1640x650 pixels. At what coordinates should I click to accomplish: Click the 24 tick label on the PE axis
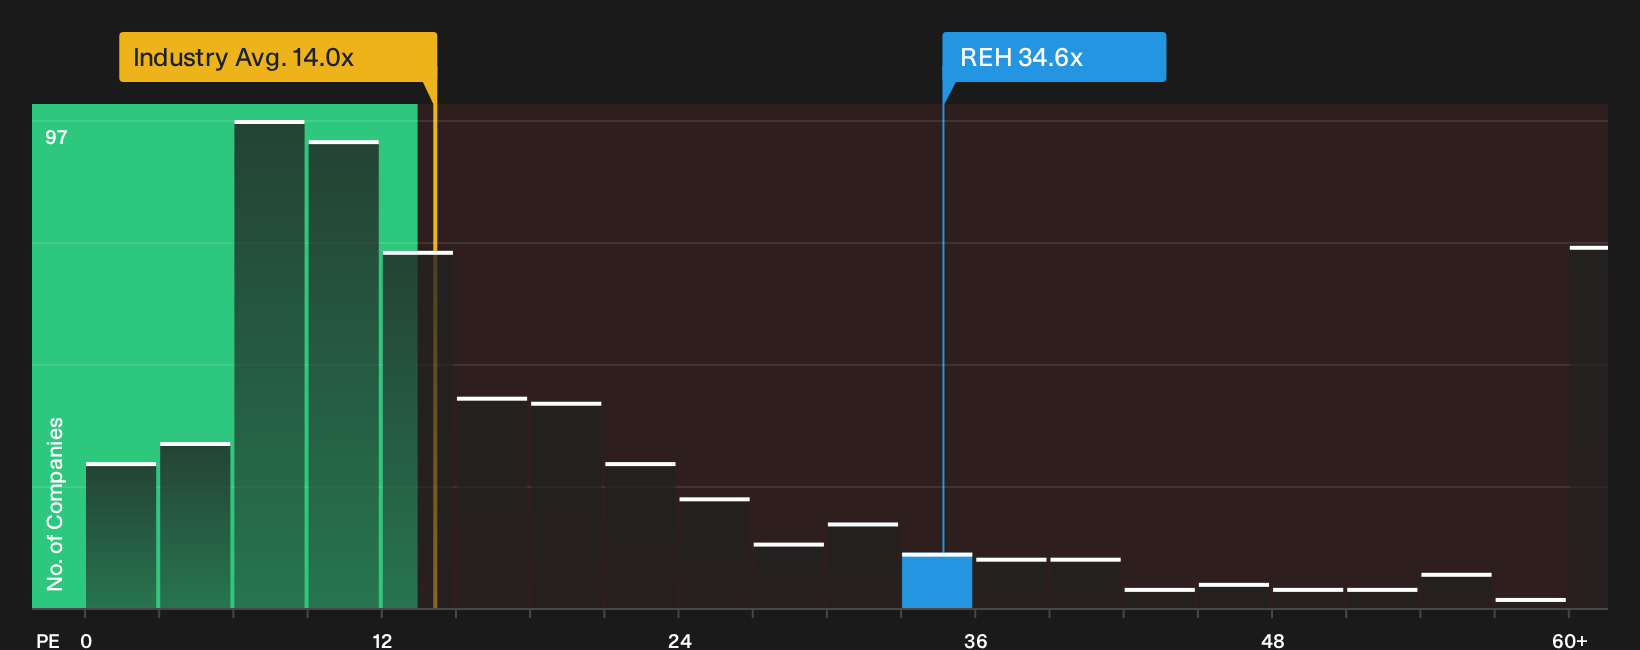[x=679, y=641]
